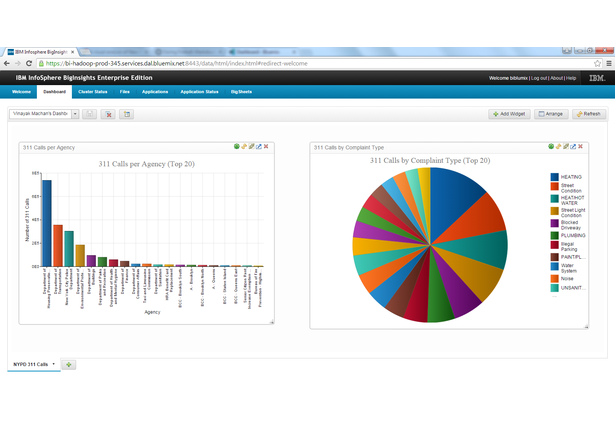Open the NYPD 311 Calls tab menu arrow
Viewport: 615px width, 424px height.
(54, 364)
